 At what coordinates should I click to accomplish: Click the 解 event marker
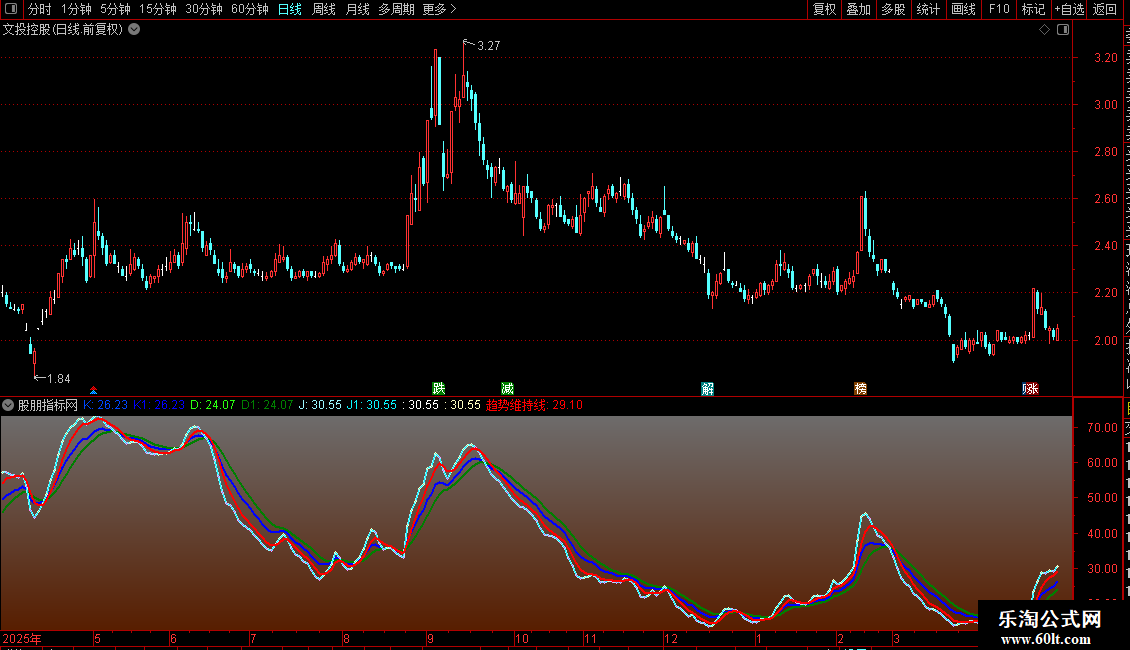(x=708, y=388)
